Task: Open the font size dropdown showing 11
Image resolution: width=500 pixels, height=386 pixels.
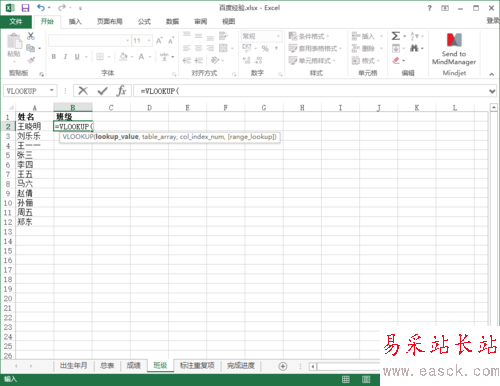Action: [149, 41]
